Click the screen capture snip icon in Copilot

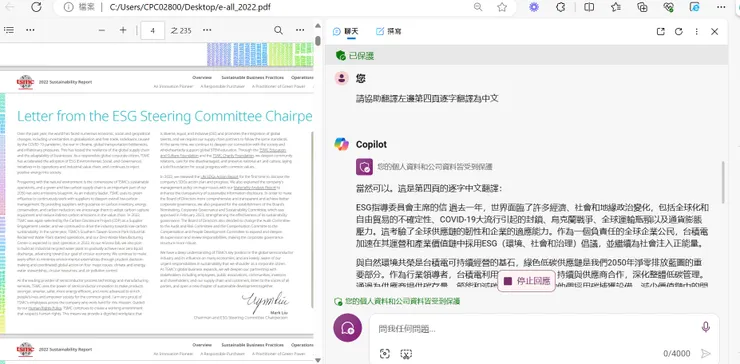(406, 354)
